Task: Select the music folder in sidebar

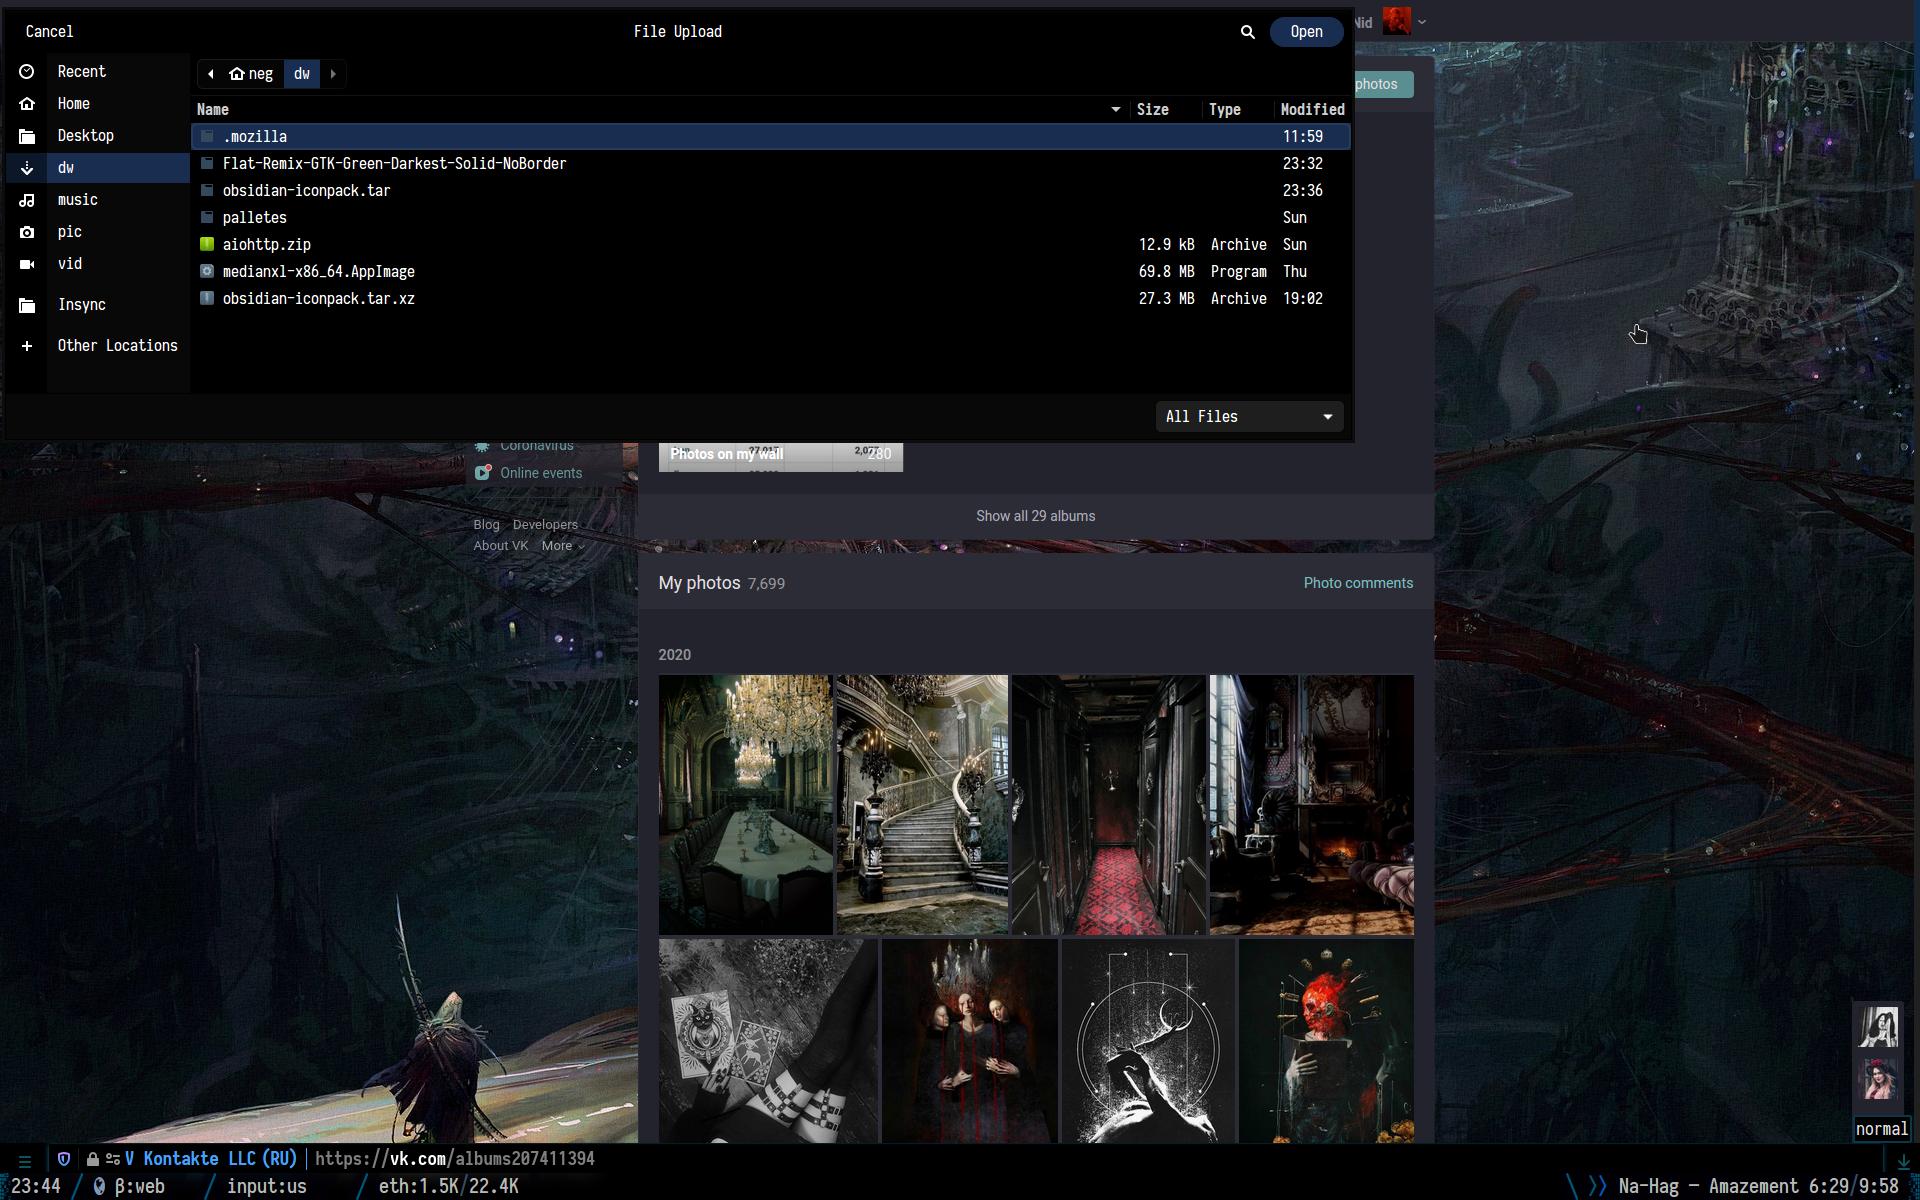Action: coord(77,200)
